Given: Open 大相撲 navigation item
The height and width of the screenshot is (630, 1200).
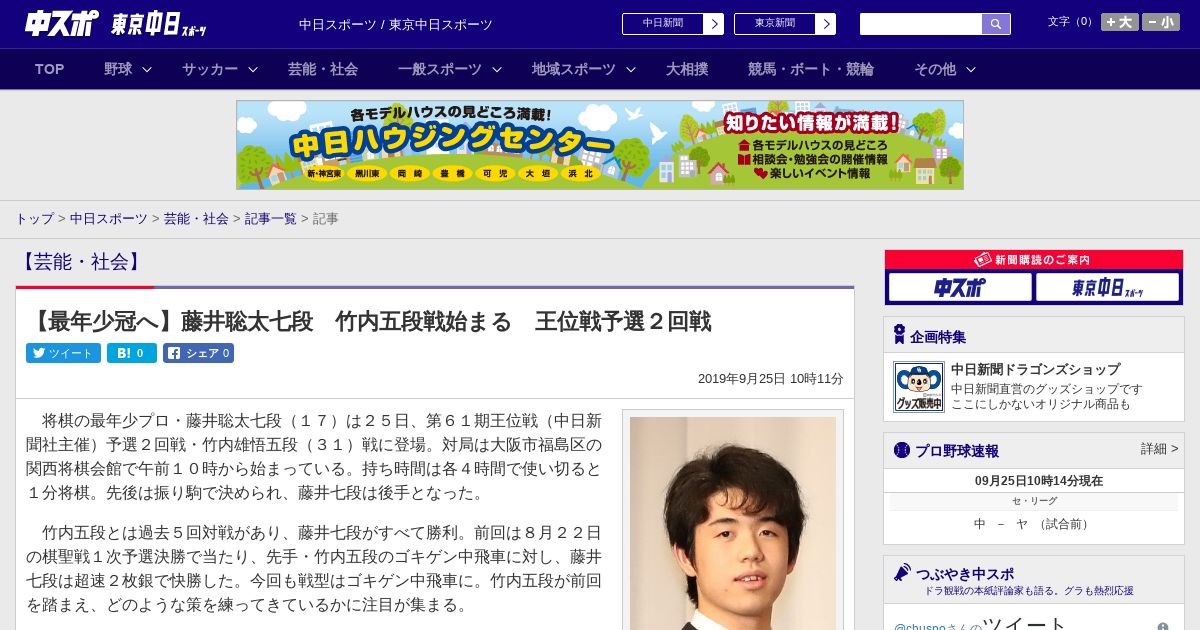Looking at the screenshot, I should pos(687,69).
